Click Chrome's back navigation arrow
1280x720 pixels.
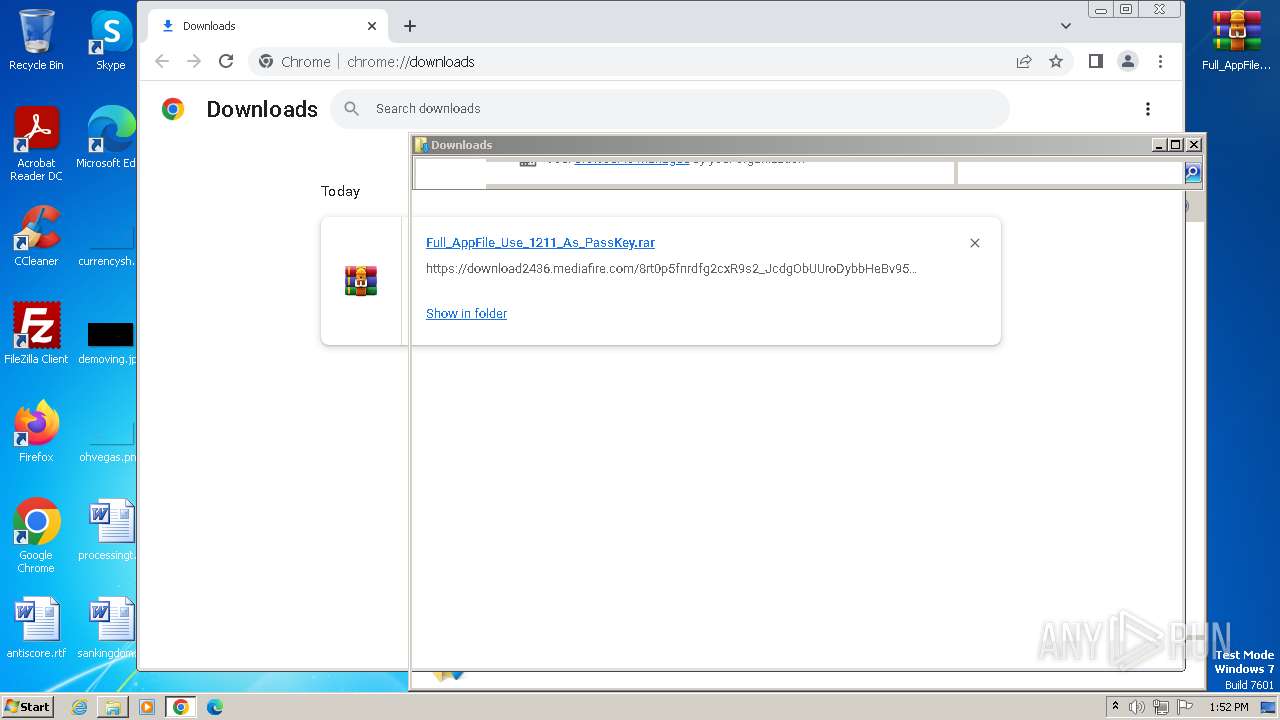[162, 61]
